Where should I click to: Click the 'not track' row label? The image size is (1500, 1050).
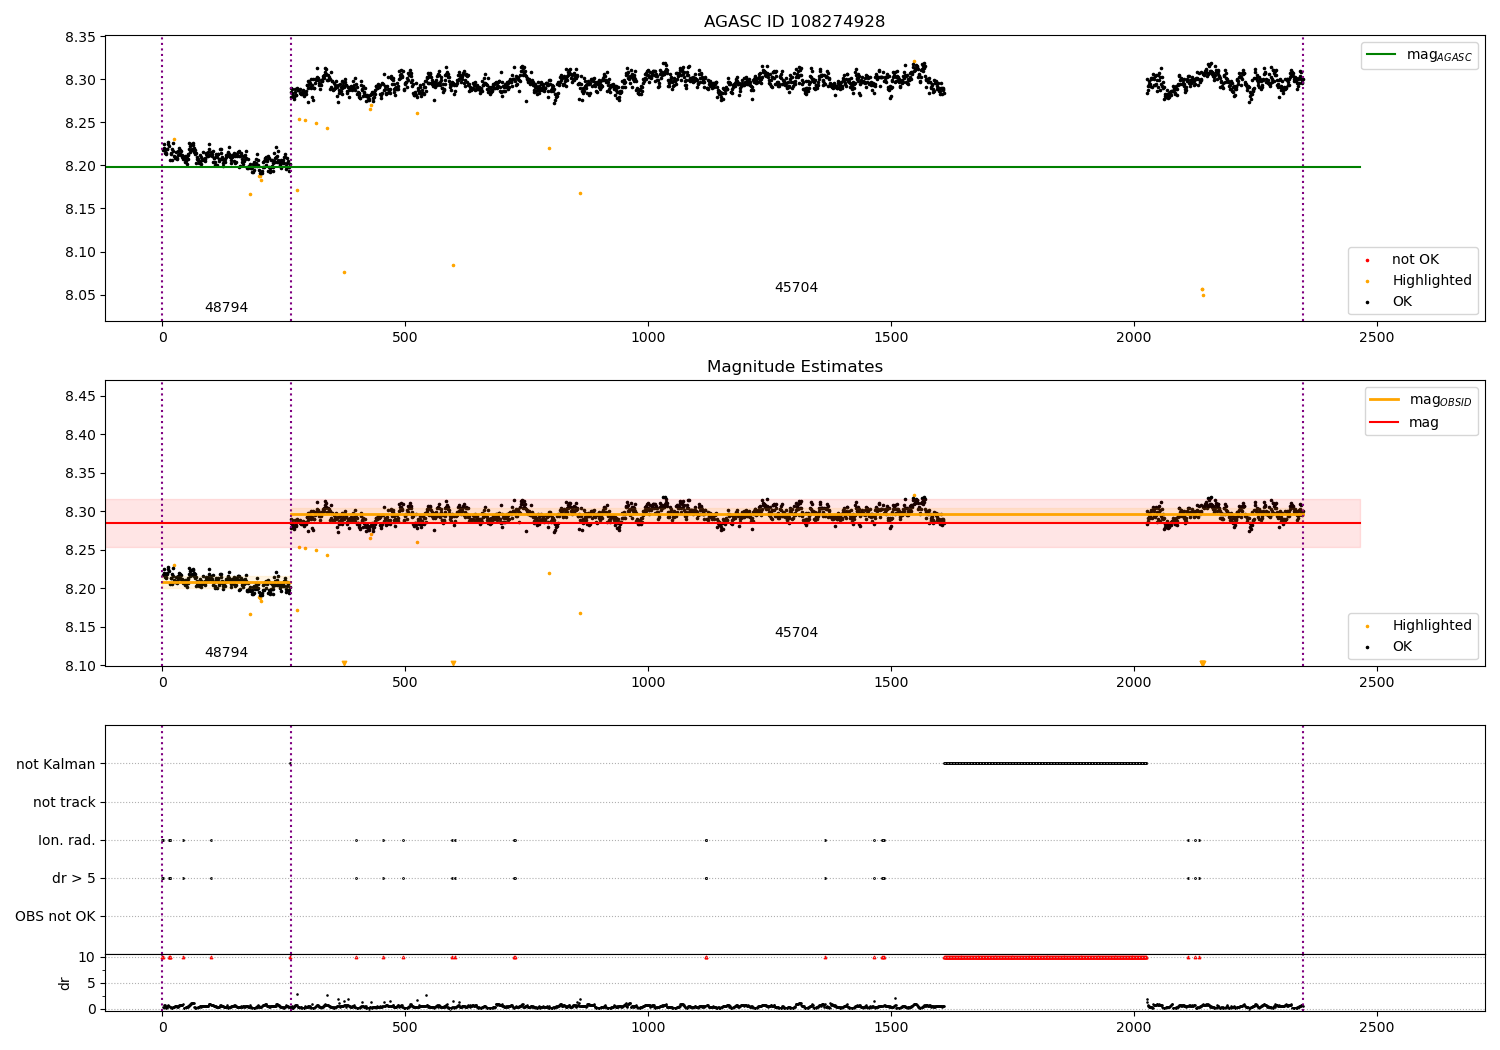(x=64, y=802)
